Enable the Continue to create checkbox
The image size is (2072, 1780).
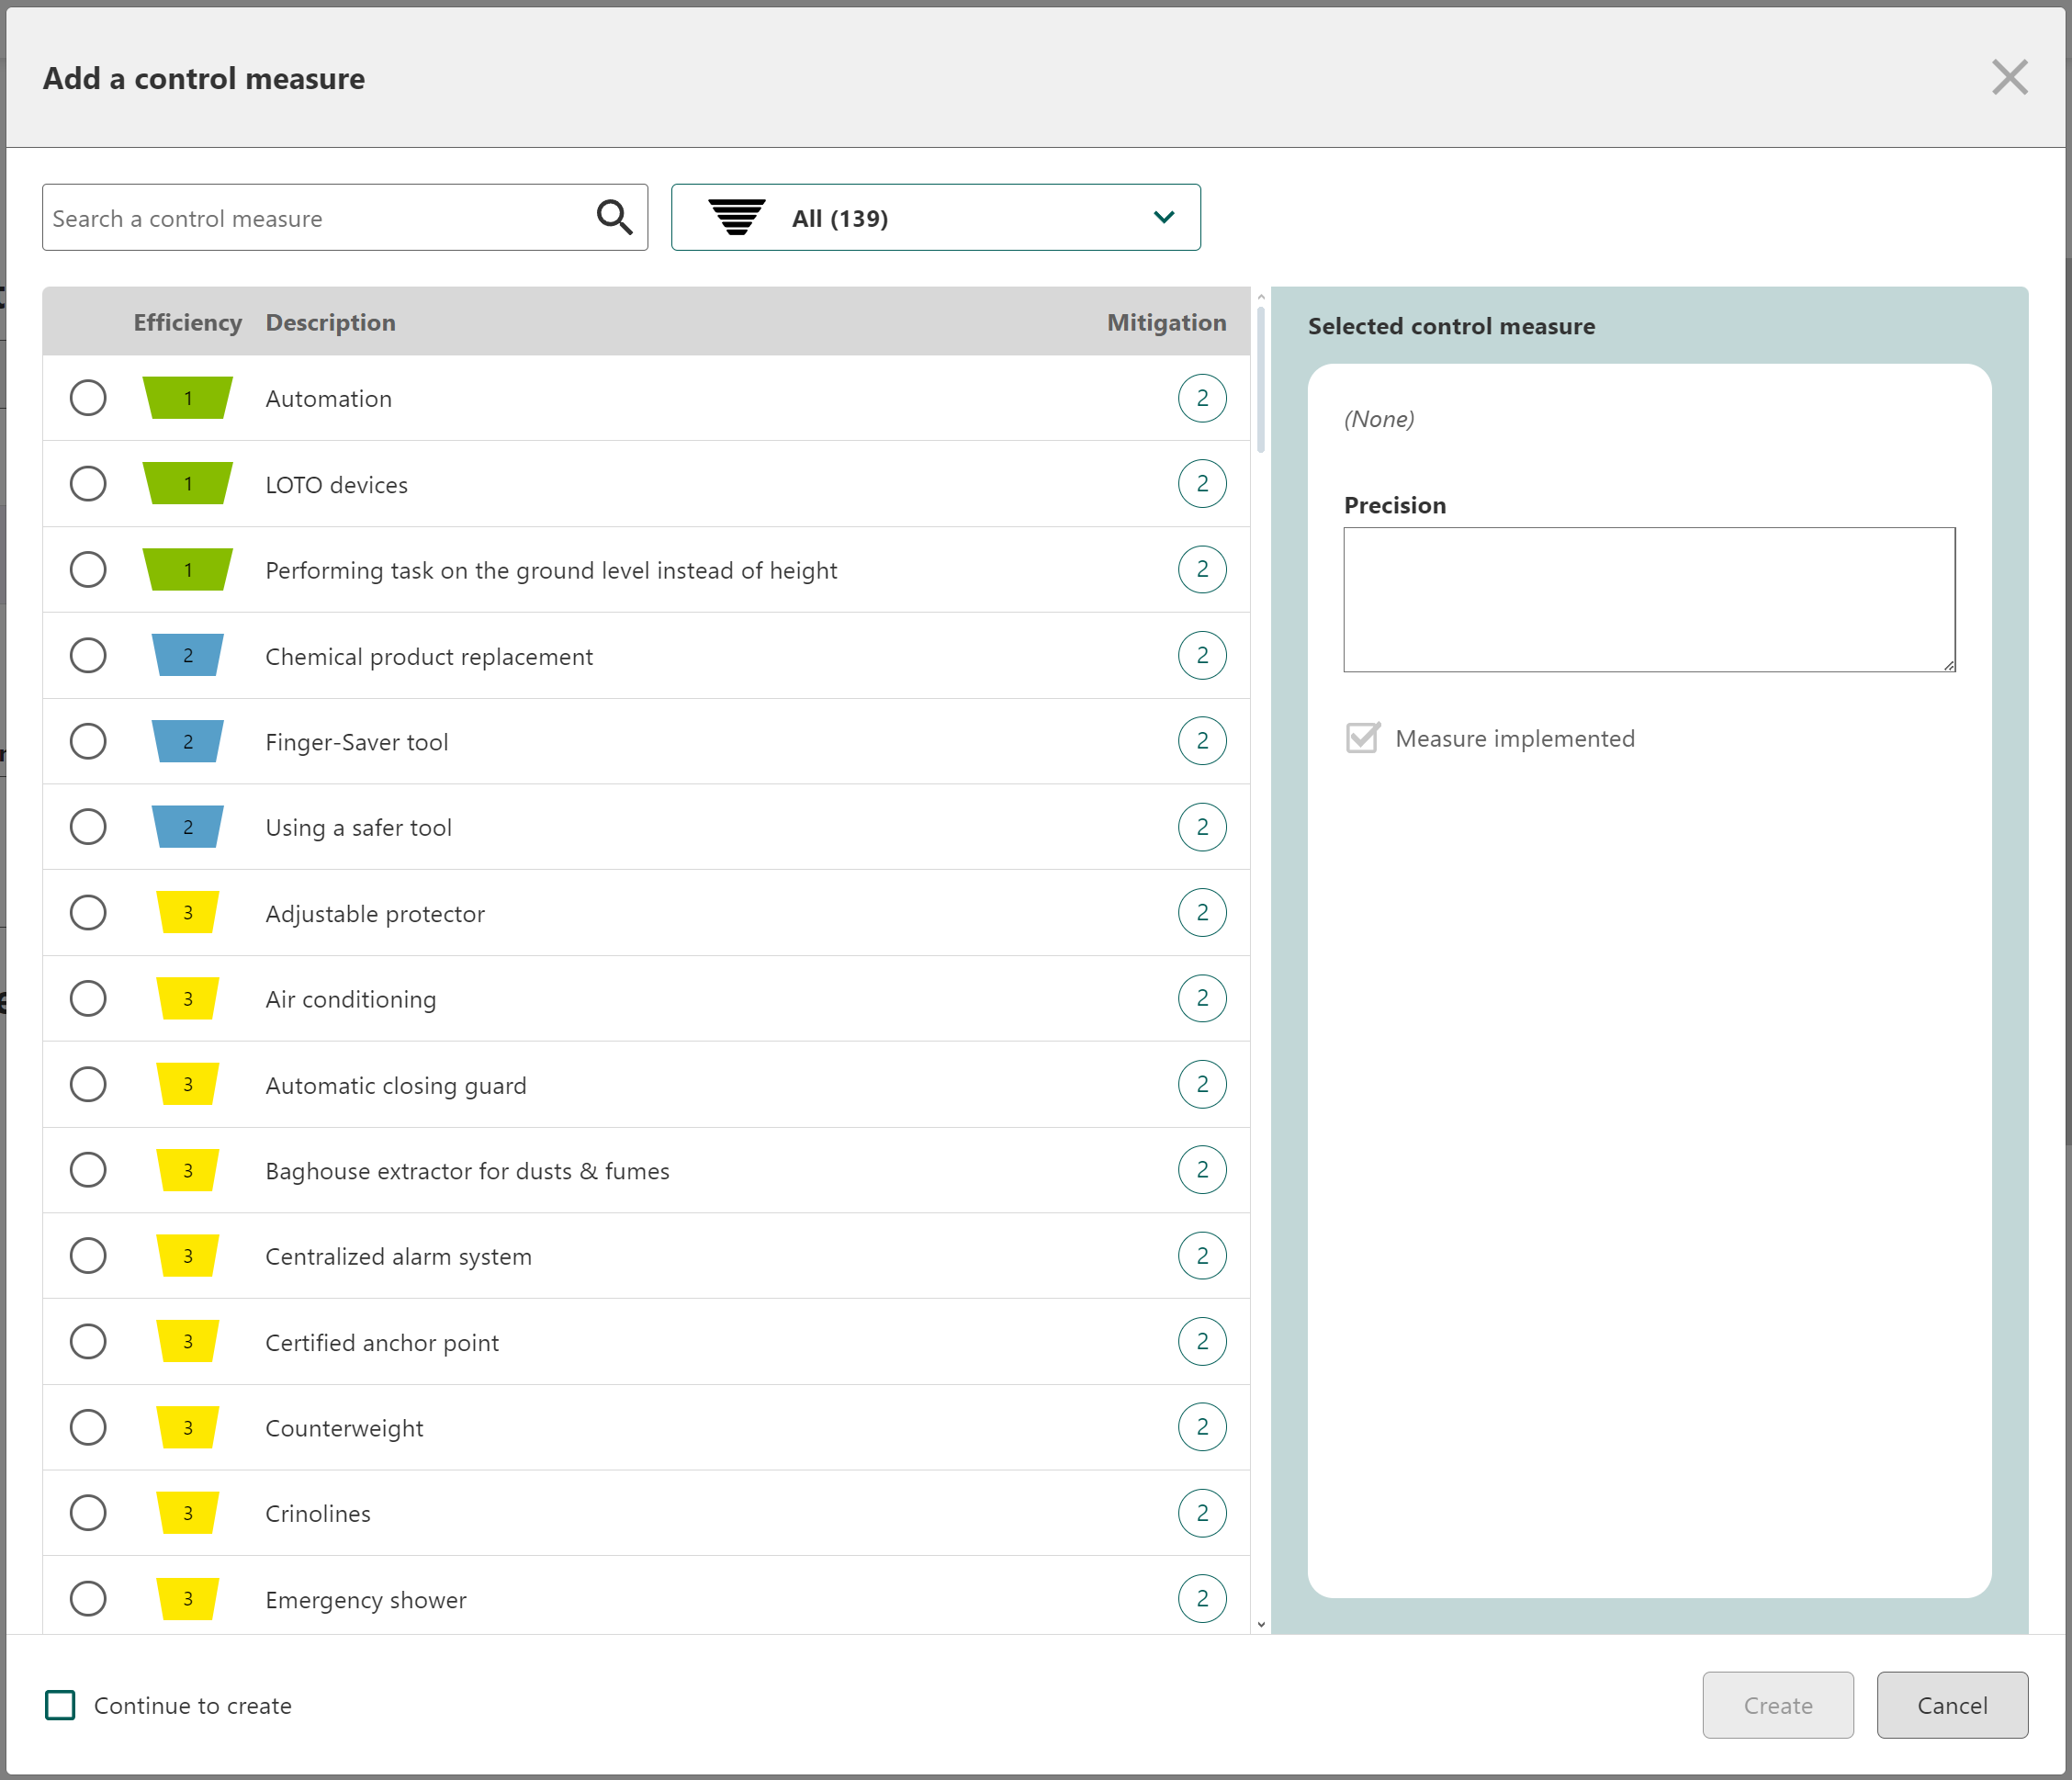click(x=61, y=1705)
